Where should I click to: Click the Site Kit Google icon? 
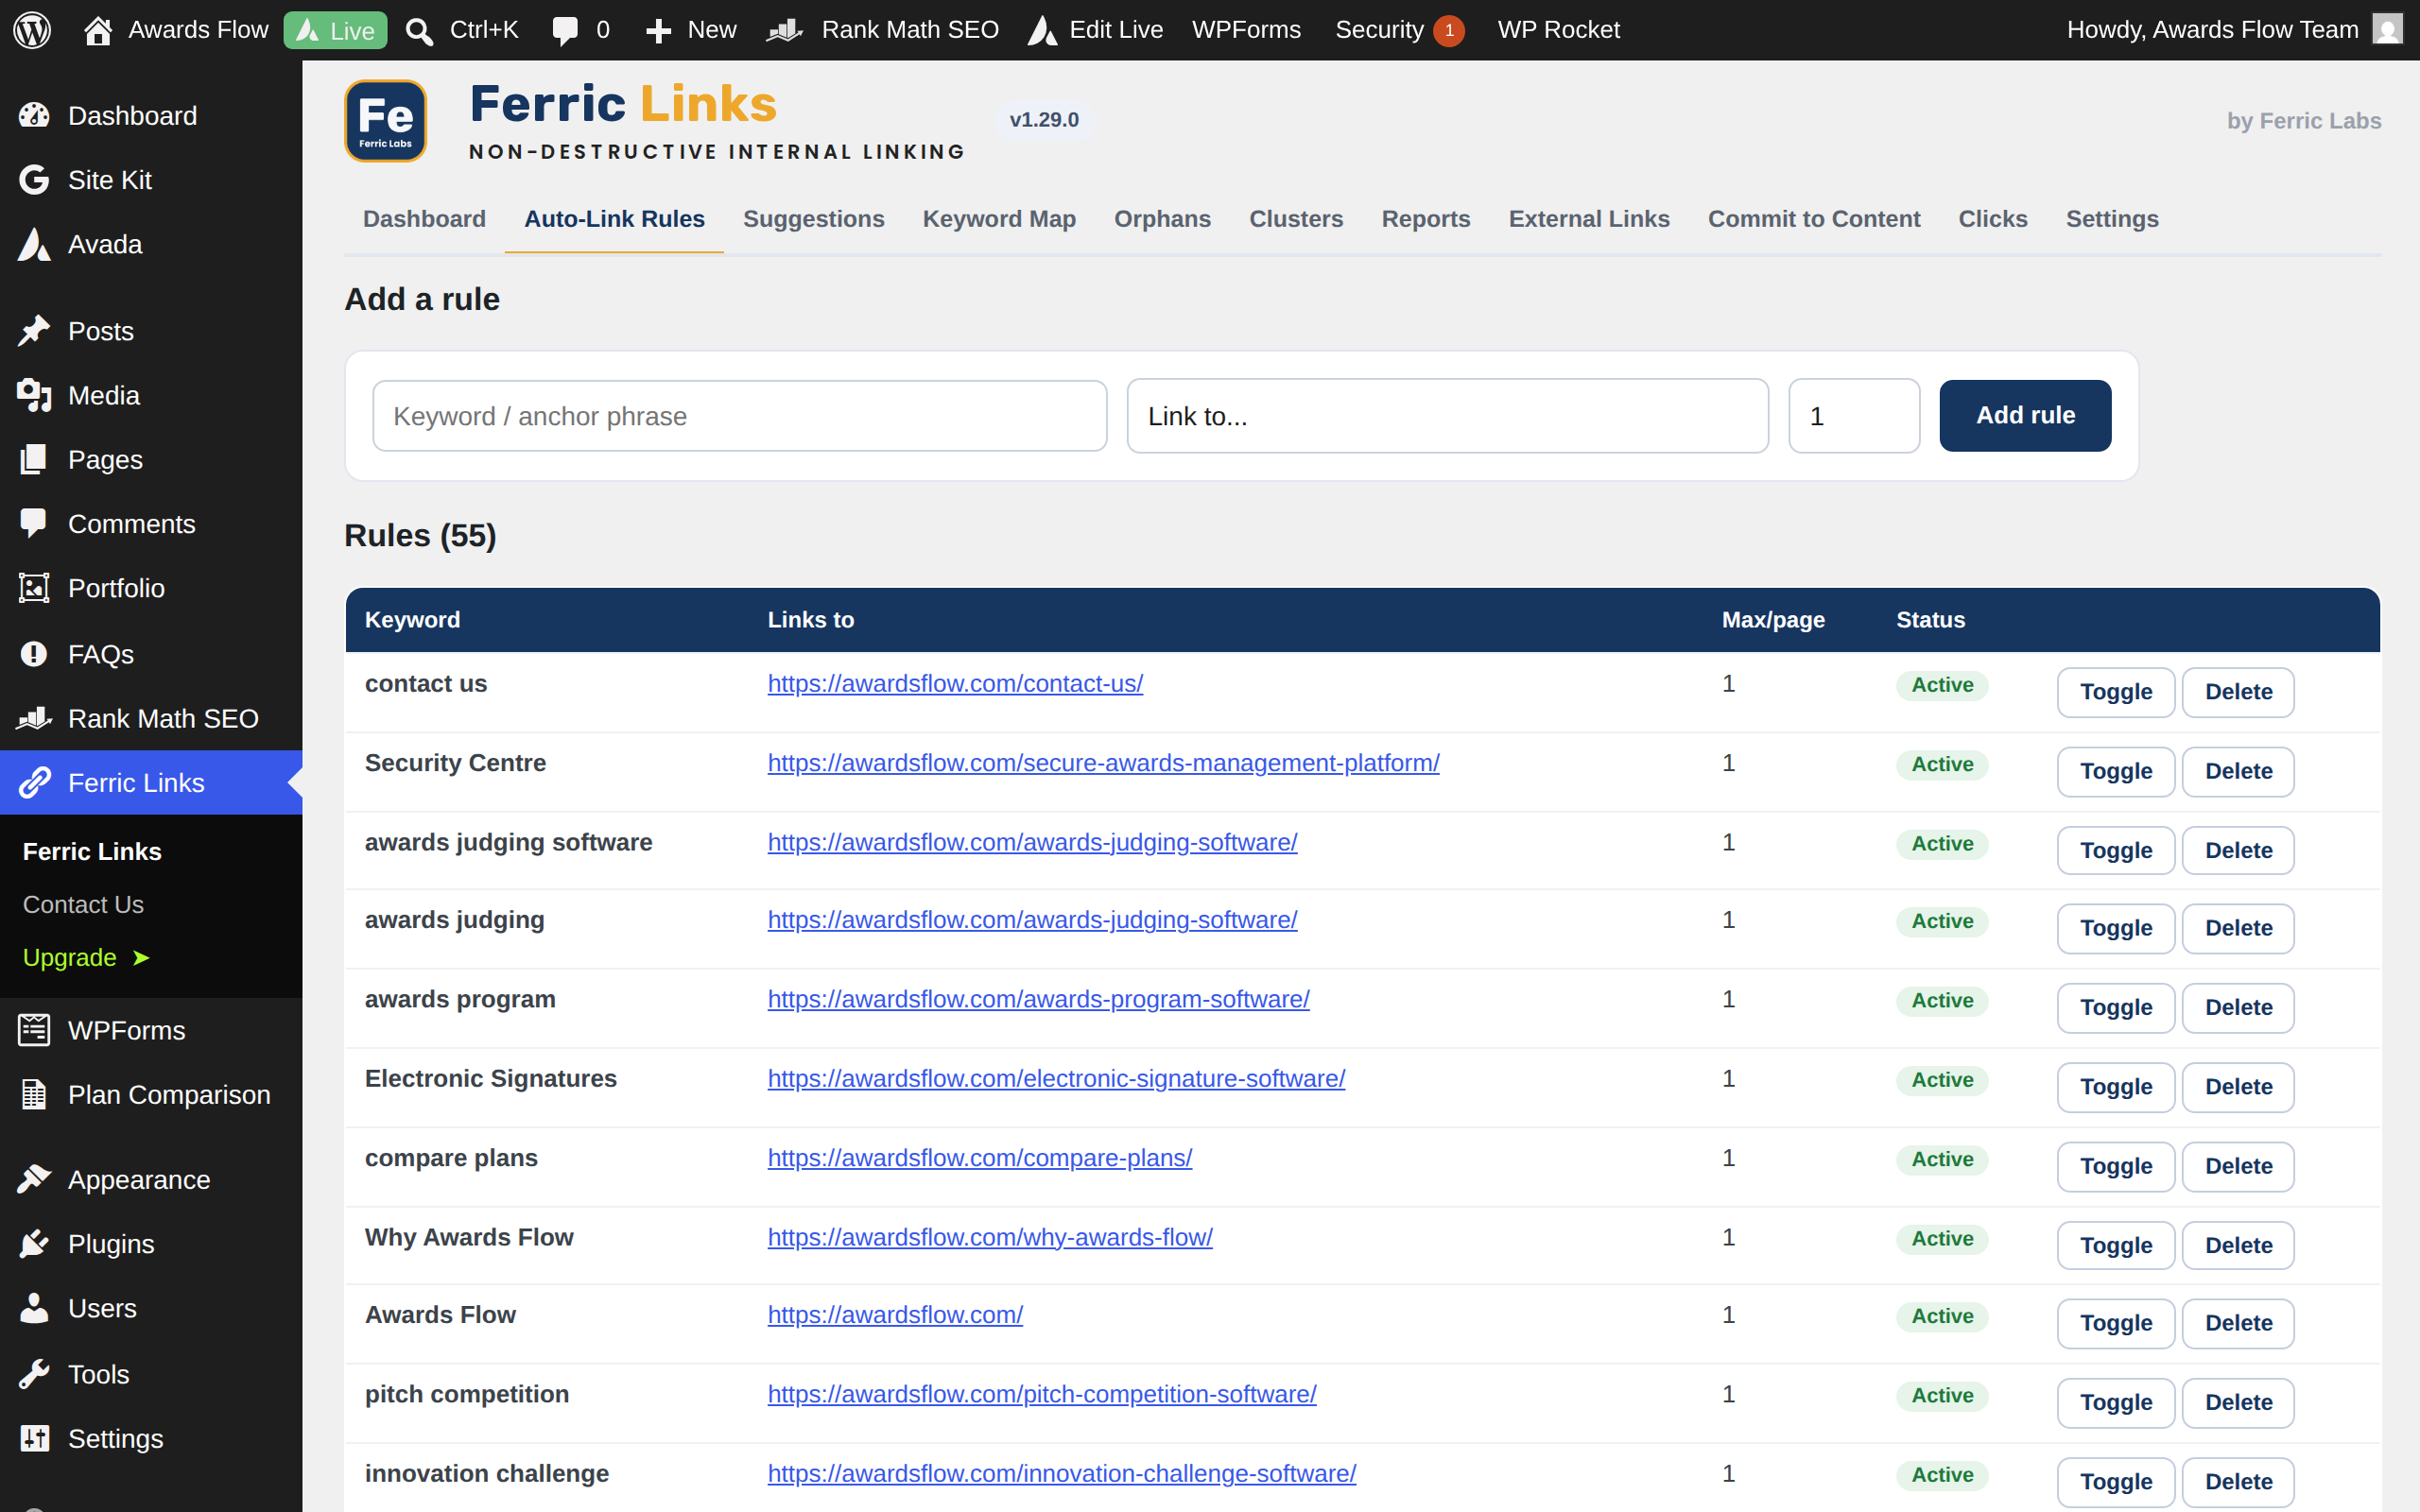pos(34,180)
